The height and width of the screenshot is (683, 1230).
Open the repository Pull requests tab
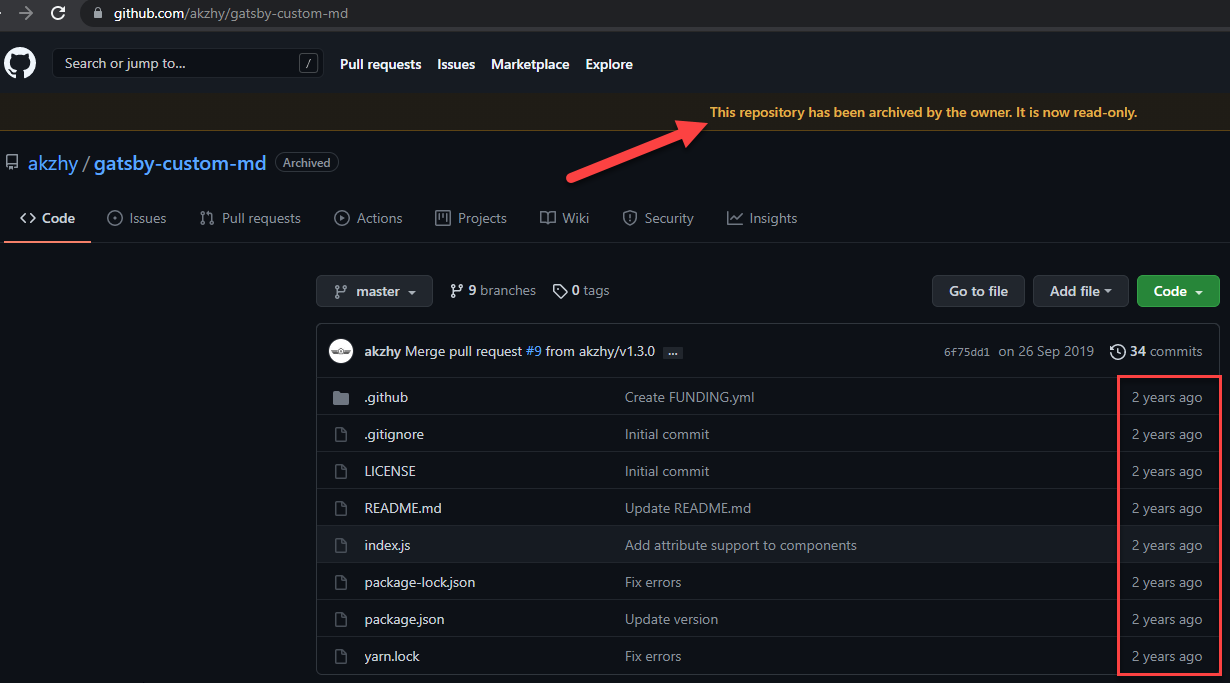coord(250,218)
